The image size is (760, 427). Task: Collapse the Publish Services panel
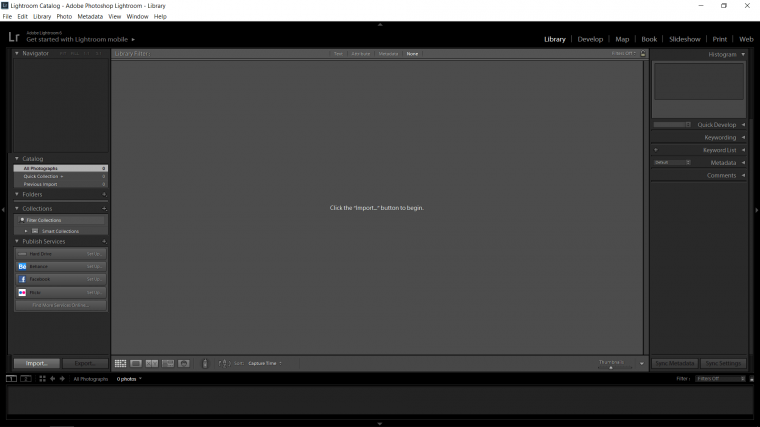click(x=16, y=241)
